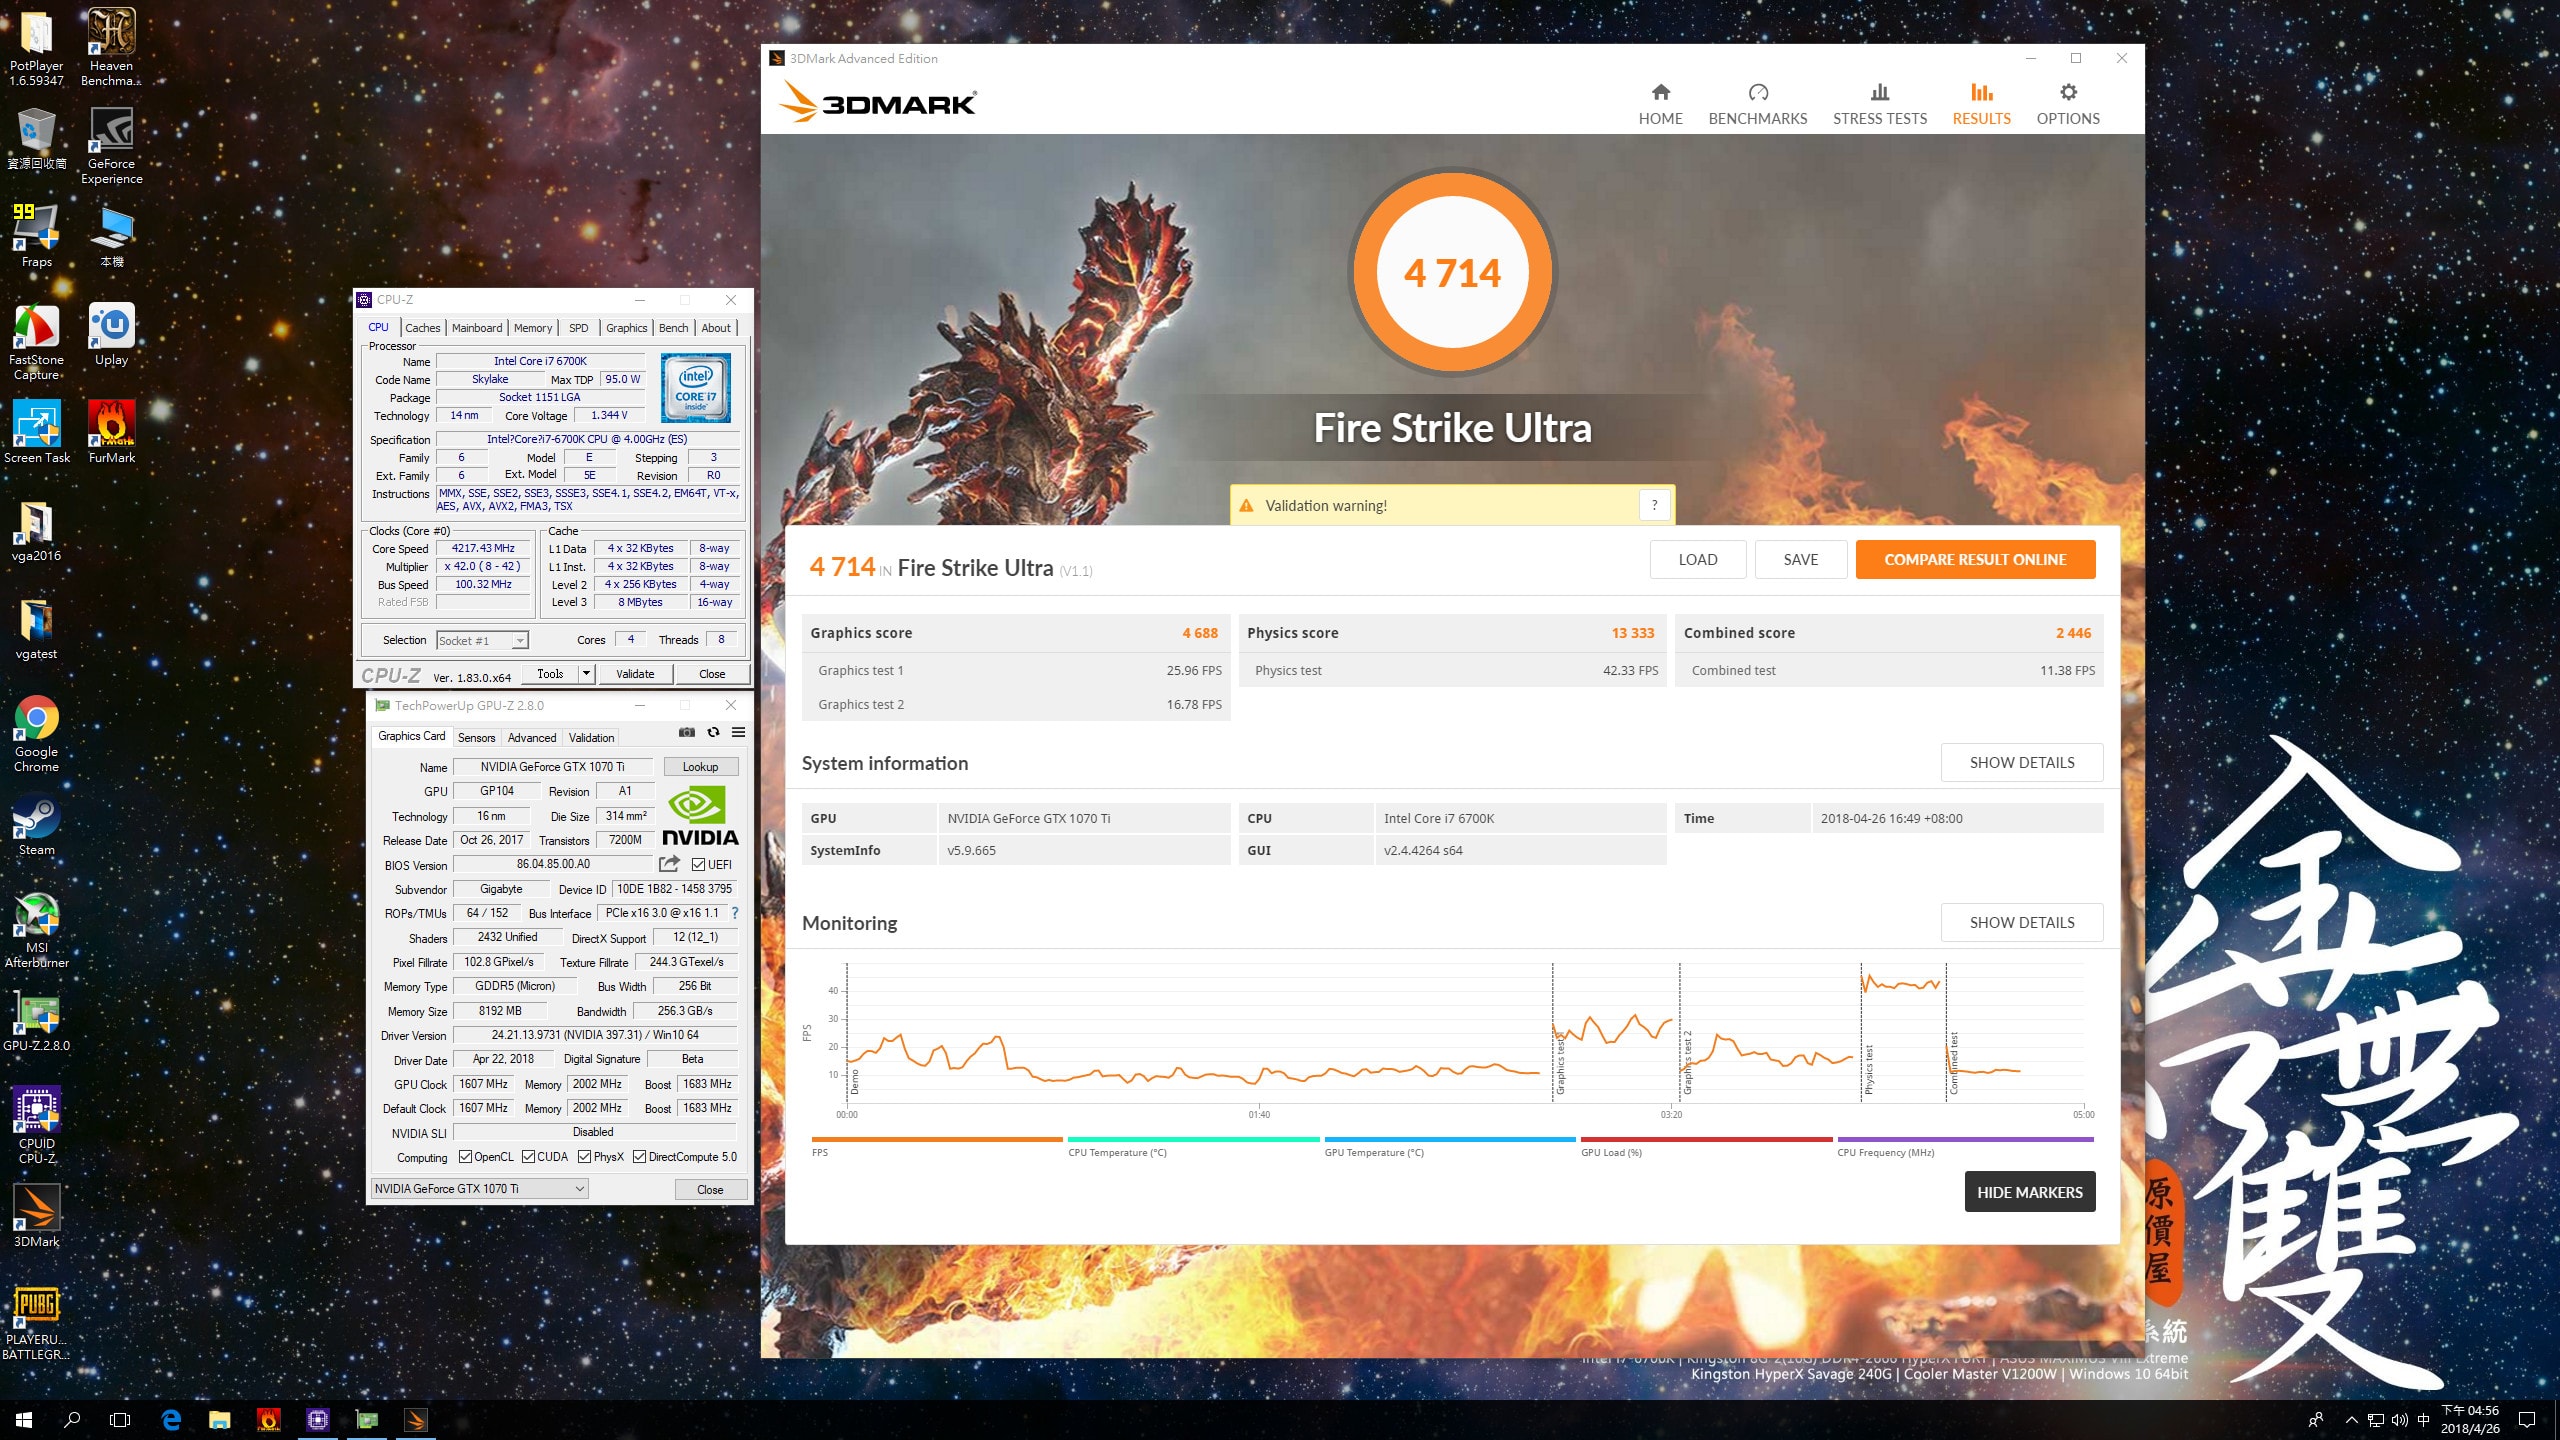
Task: Toggle the CPU Temperature legend bar
Action: [1193, 1140]
